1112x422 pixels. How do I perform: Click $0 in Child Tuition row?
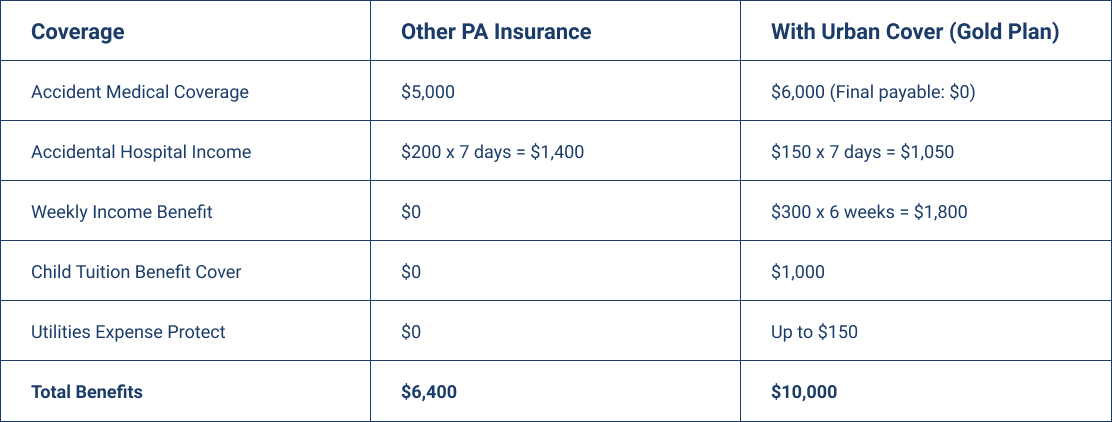[x=411, y=272]
